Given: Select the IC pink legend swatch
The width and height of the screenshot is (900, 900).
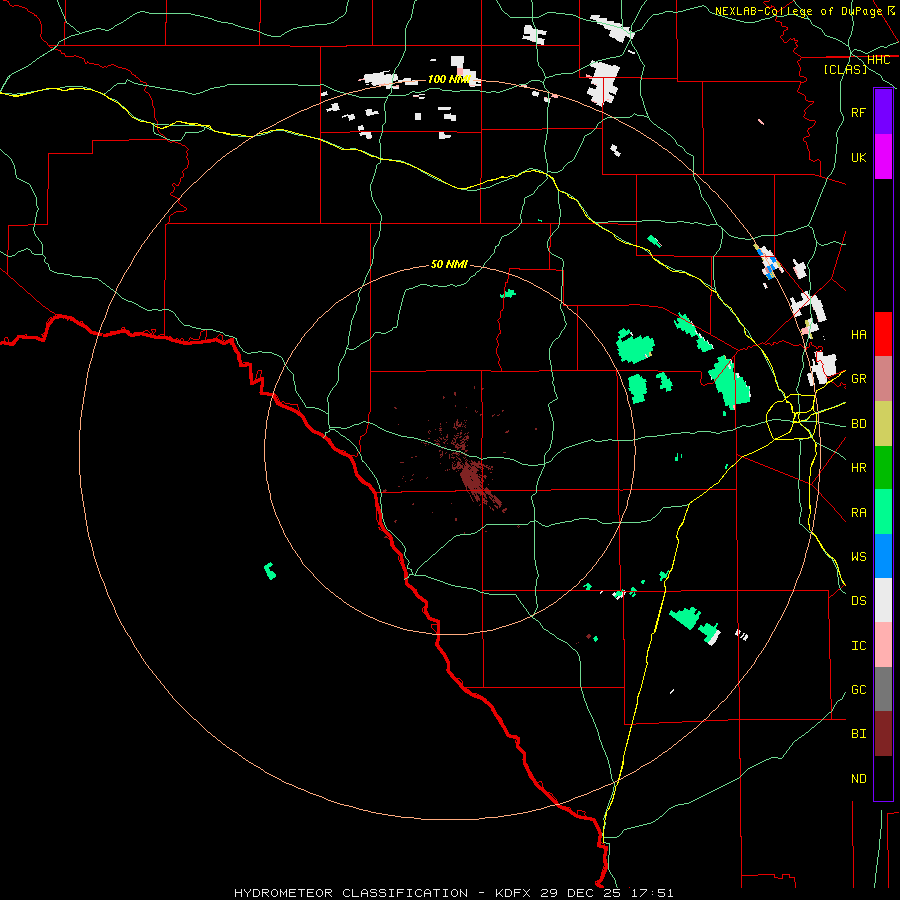Looking at the screenshot, I should coord(883,645).
